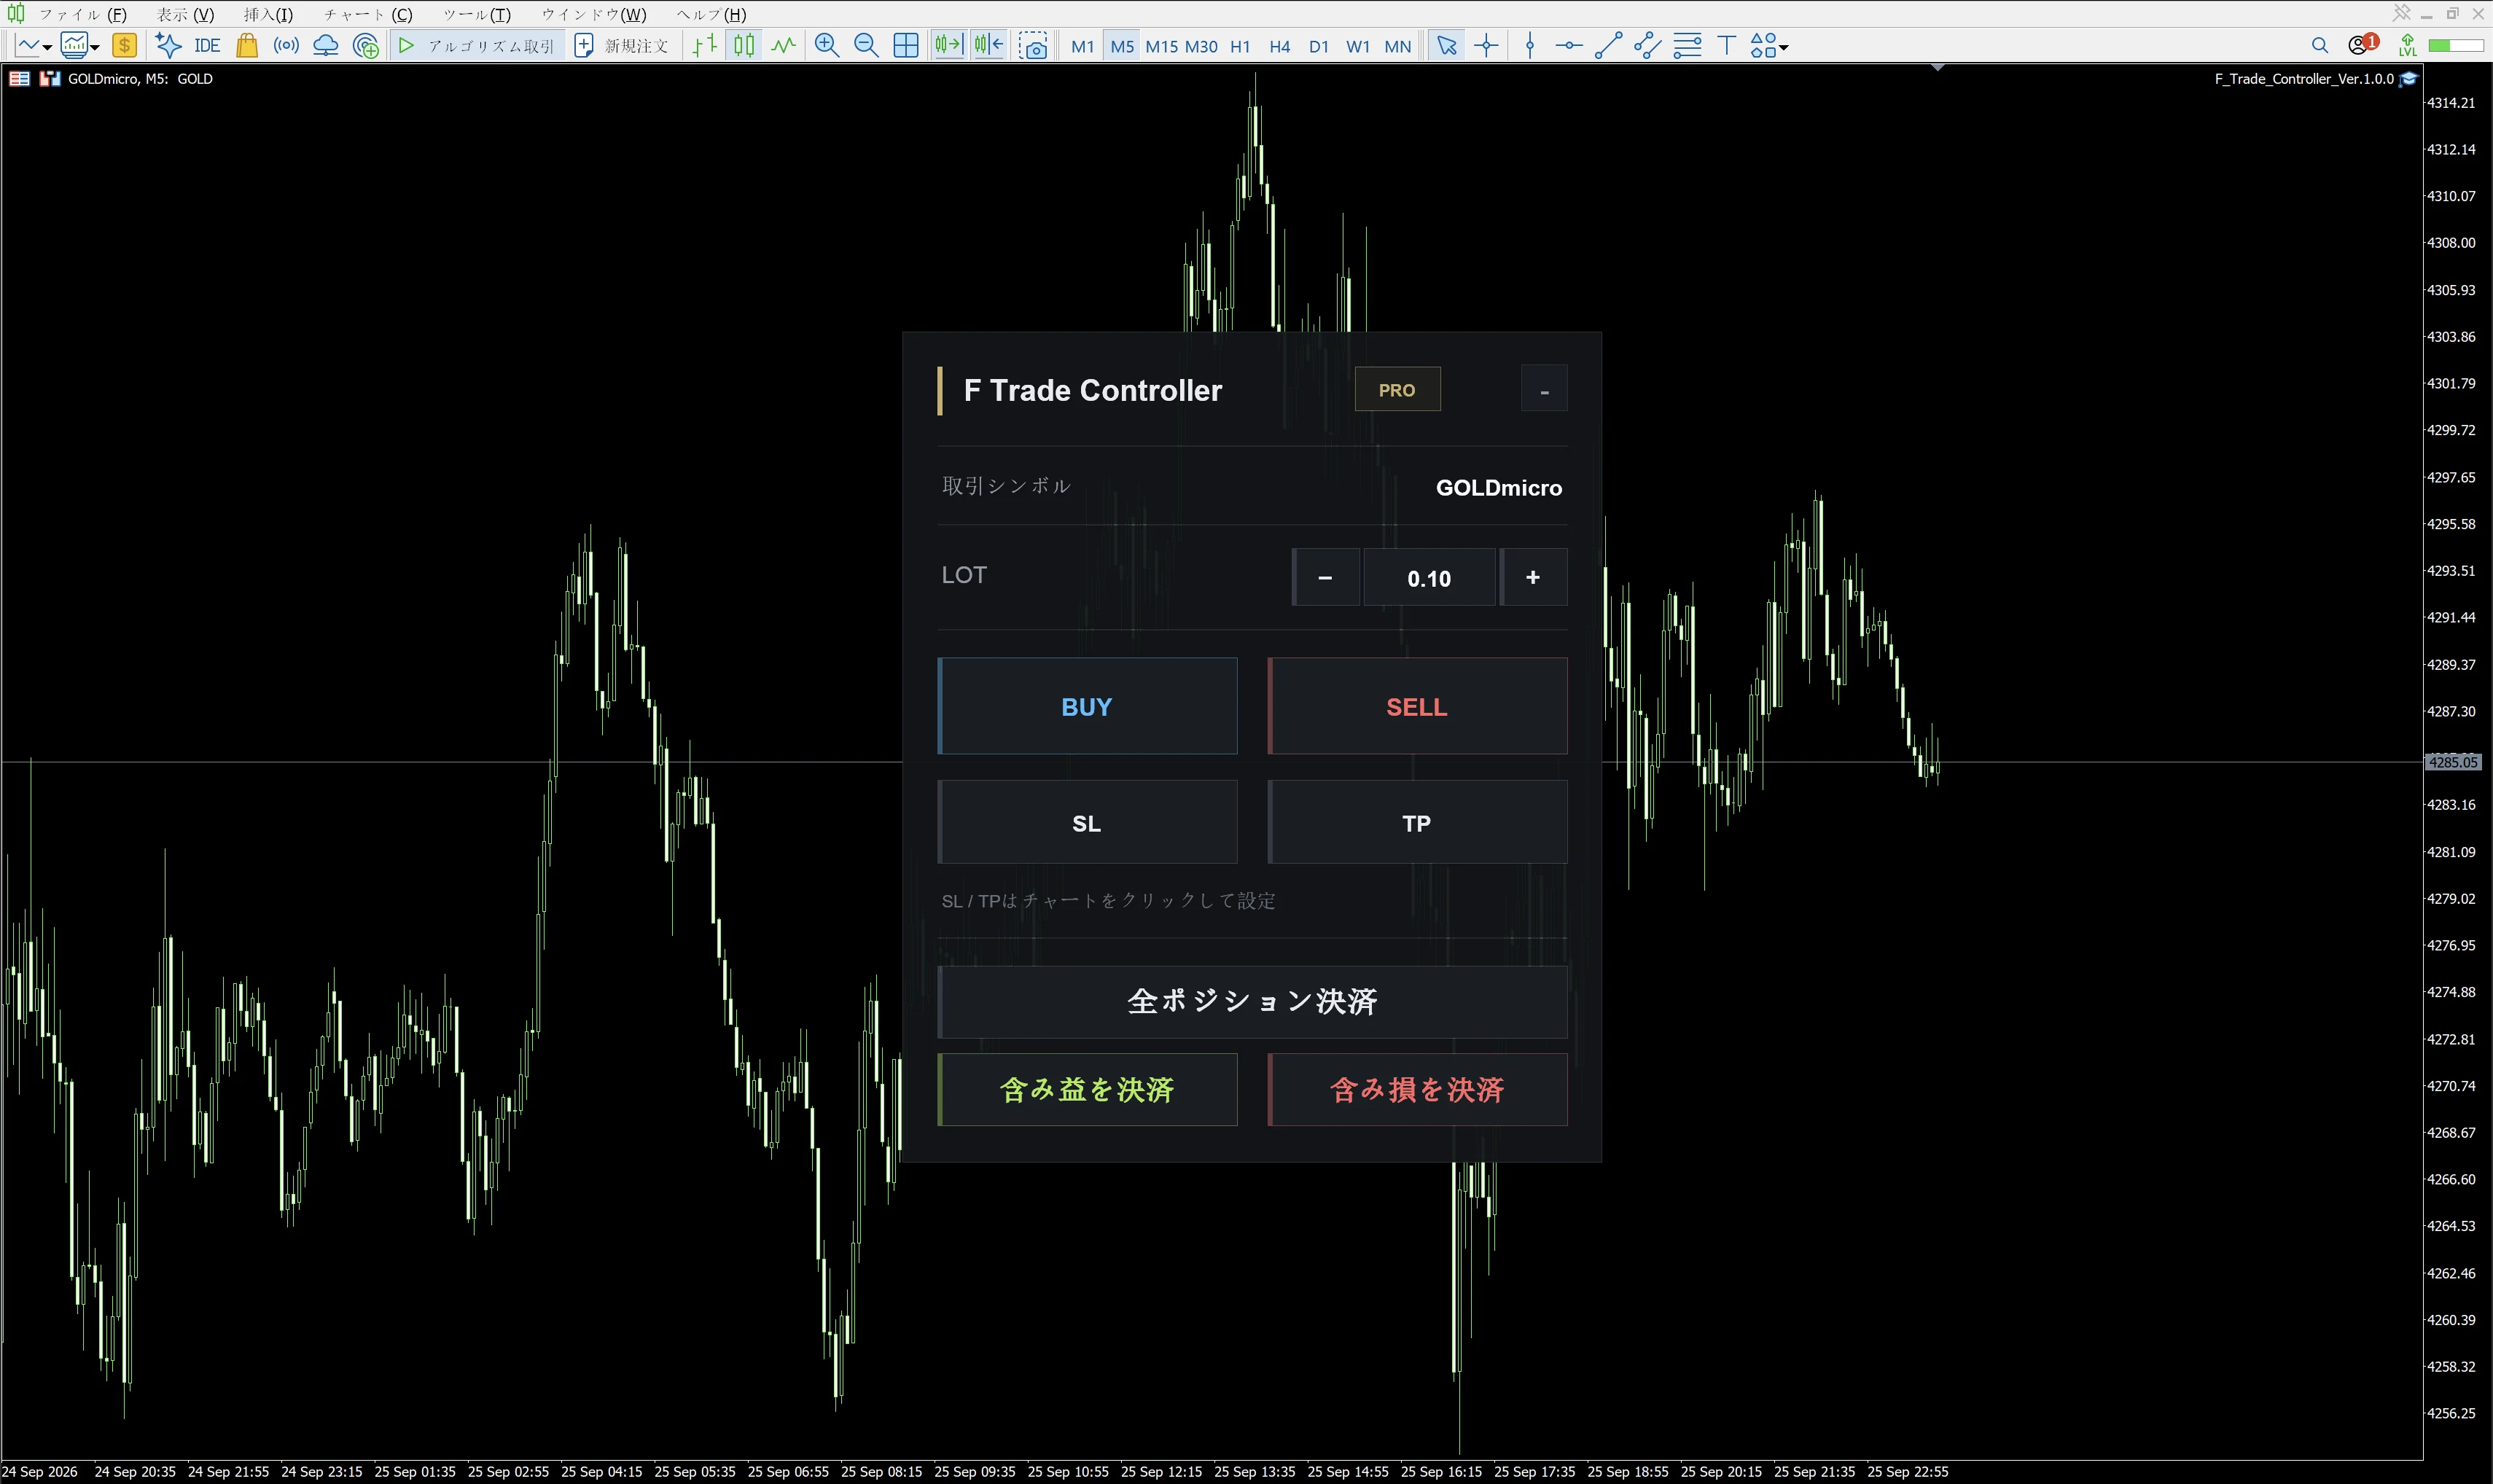Open the Tools (ツール) menu
This screenshot has width=2493, height=1484.
(476, 14)
